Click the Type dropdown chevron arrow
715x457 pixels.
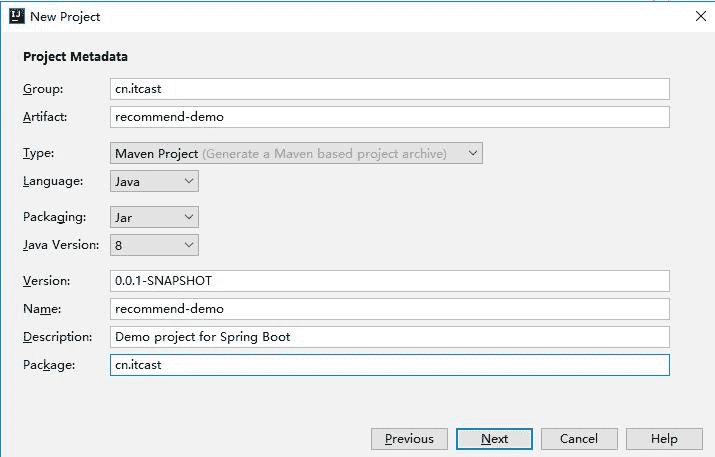473,153
